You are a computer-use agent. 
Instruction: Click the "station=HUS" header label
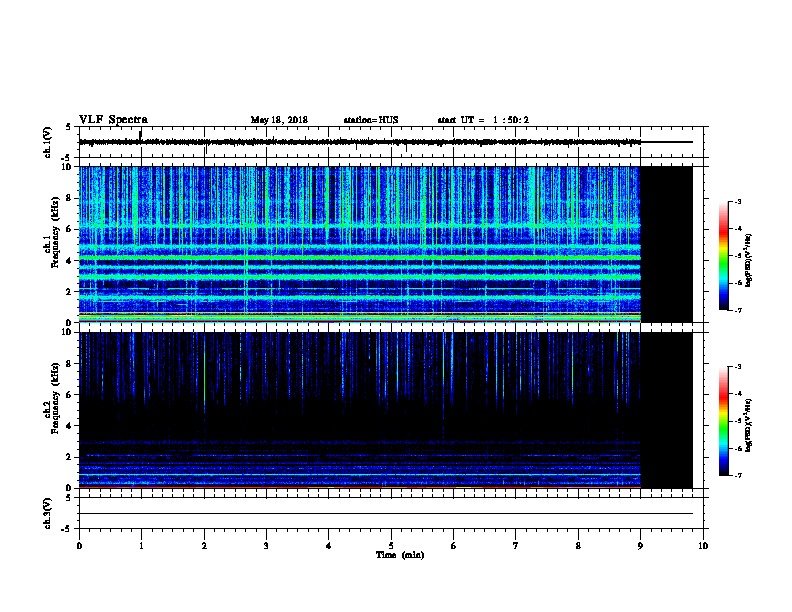coord(371,120)
